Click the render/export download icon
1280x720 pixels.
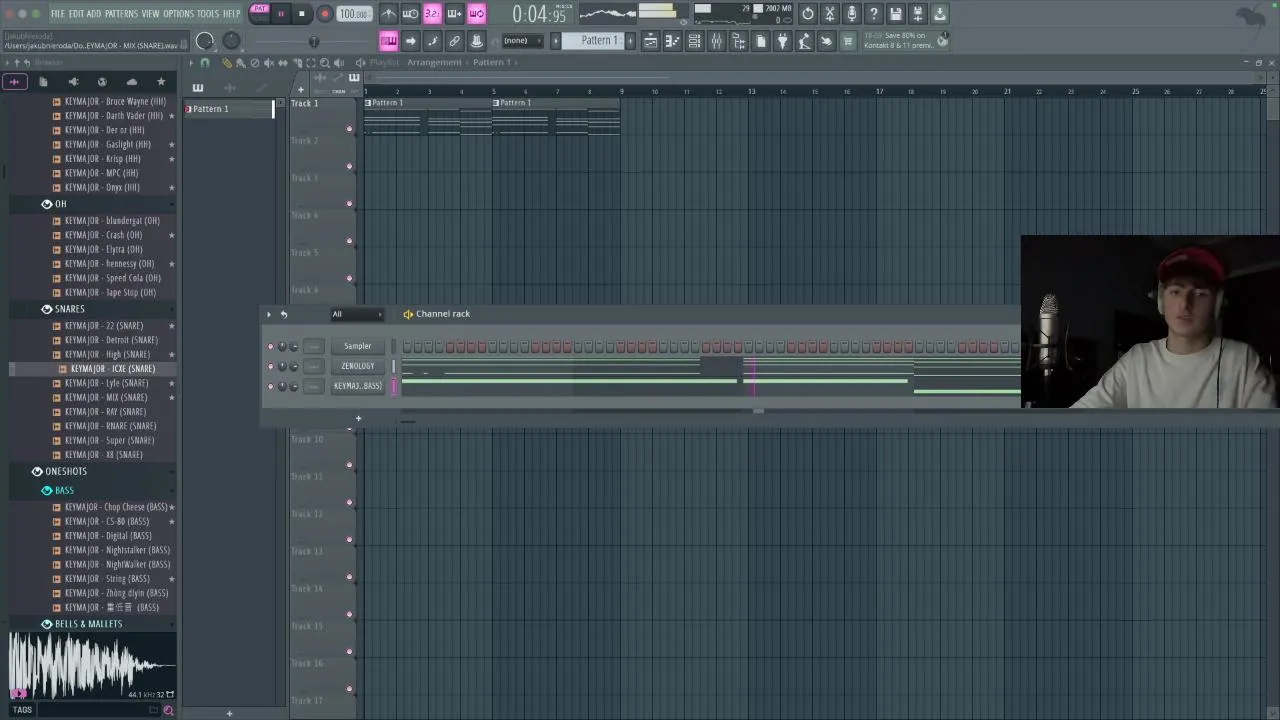click(x=940, y=14)
